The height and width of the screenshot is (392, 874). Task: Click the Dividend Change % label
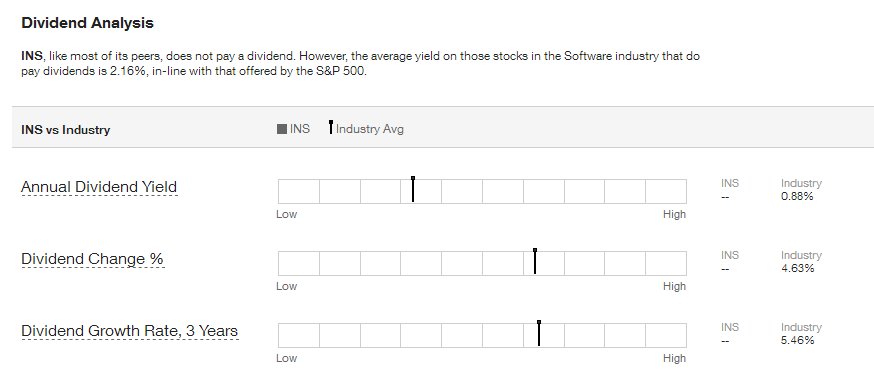(x=92, y=259)
